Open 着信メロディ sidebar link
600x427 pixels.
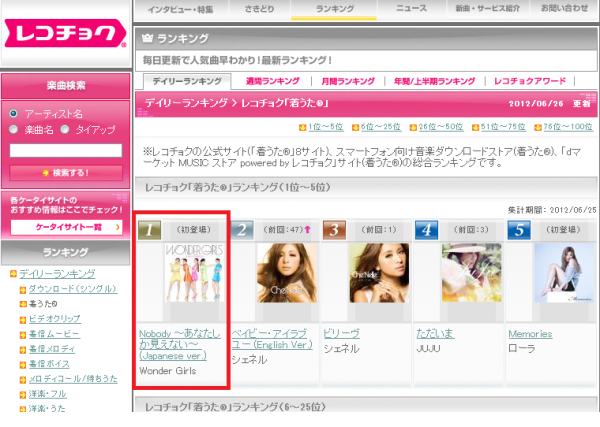[52, 349]
